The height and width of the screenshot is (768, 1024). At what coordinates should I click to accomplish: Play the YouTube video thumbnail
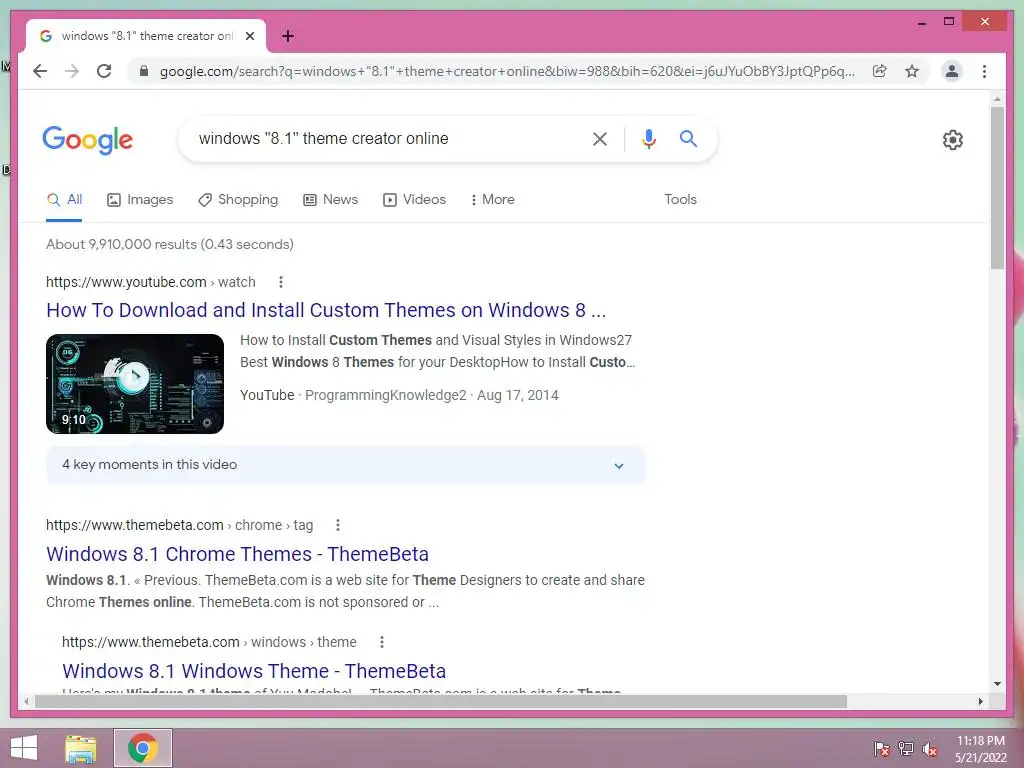coord(135,384)
